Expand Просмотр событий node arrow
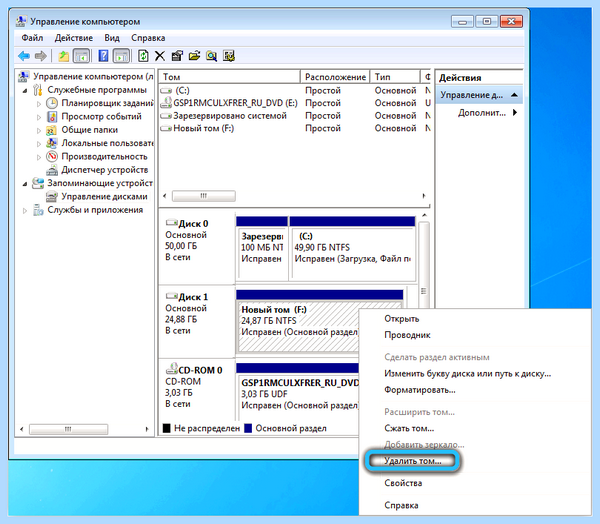The image size is (600, 524). [39, 117]
